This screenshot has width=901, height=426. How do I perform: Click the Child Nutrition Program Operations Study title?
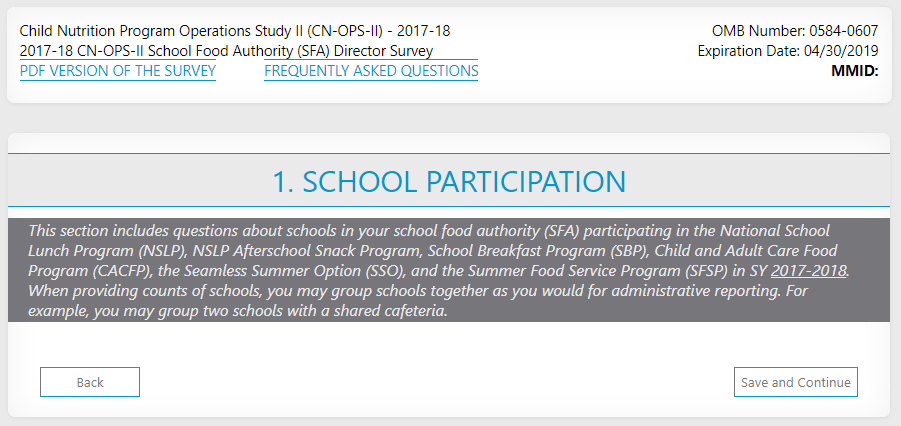point(235,31)
